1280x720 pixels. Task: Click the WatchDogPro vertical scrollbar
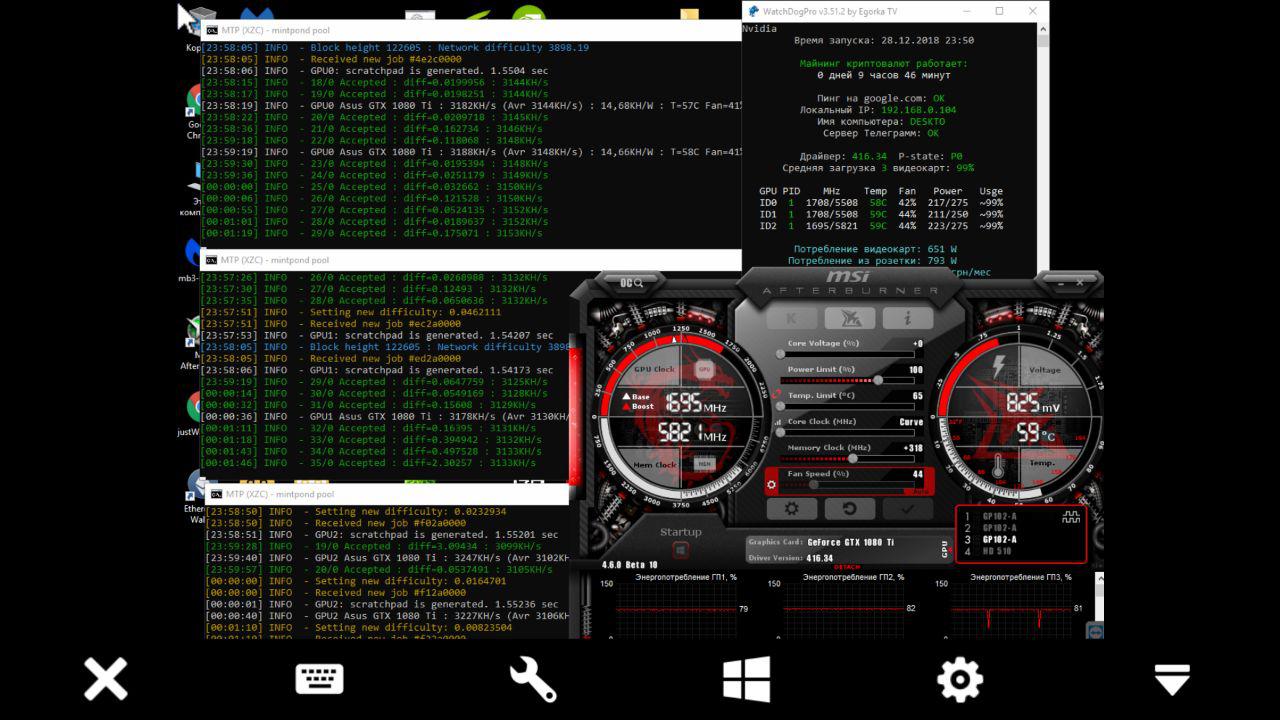click(x=1043, y=146)
